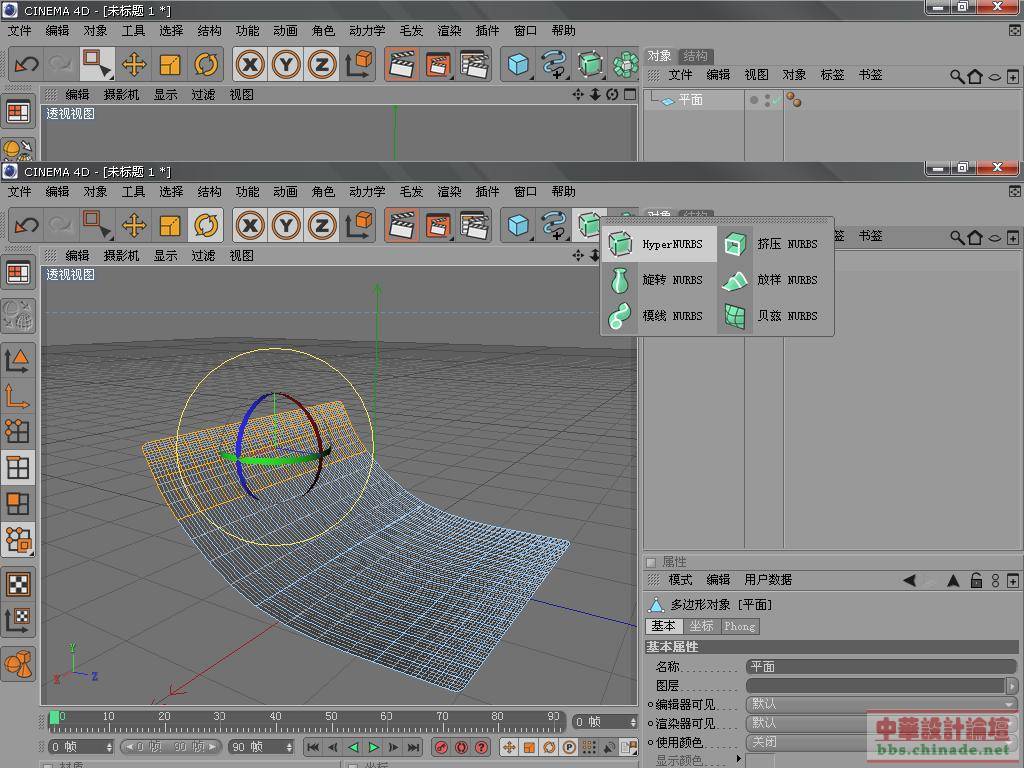Open the 用户数据 menu in attributes panel
The height and width of the screenshot is (768, 1024).
tap(768, 580)
